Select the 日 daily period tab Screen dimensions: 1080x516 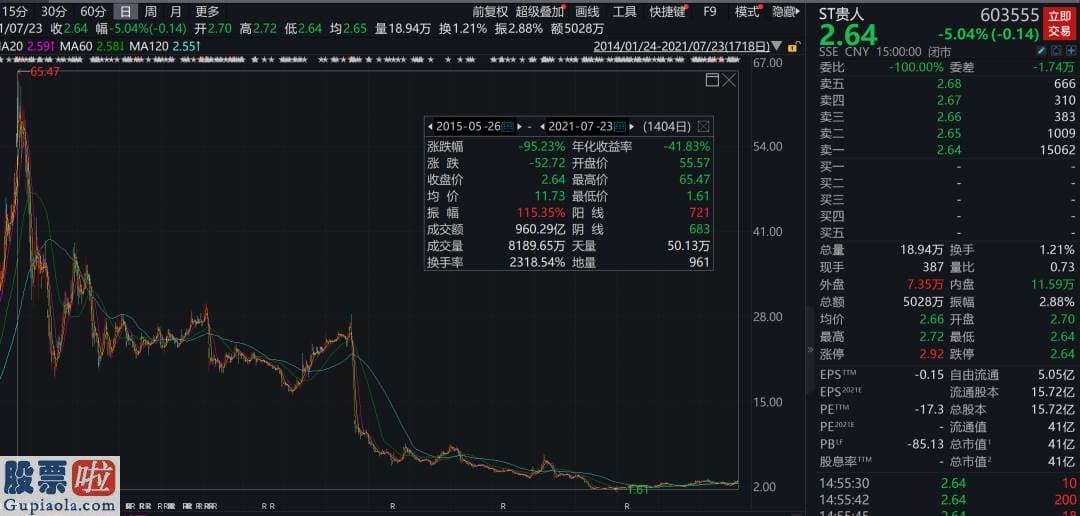[125, 11]
